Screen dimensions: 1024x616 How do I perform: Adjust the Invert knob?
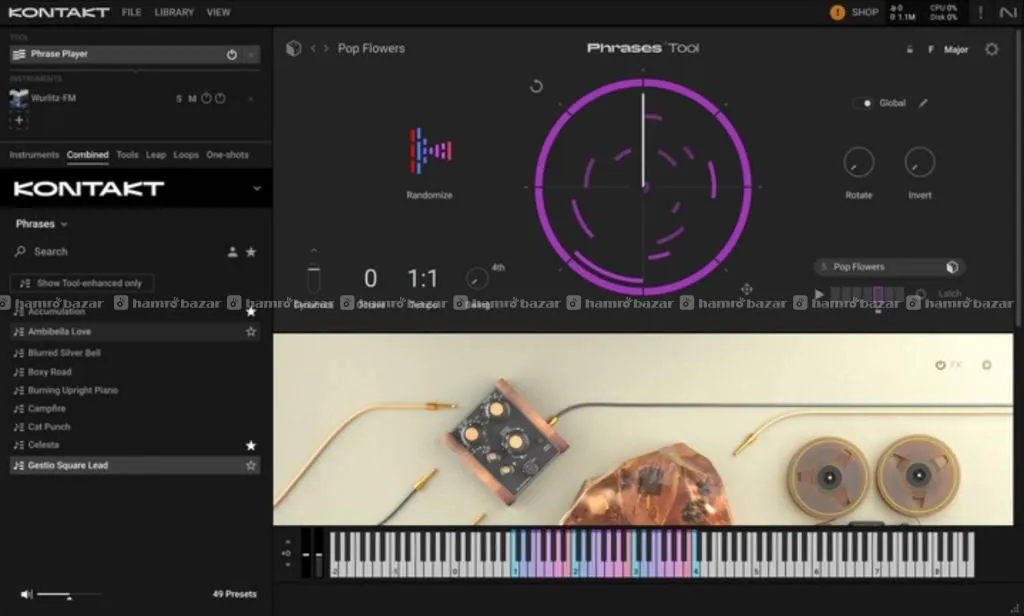[x=920, y=162]
